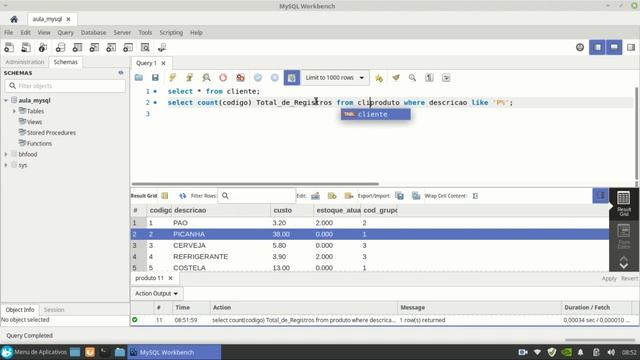This screenshot has height=360, width=640.
Task: Search table data icon in main toolbar
Action: 145,47
